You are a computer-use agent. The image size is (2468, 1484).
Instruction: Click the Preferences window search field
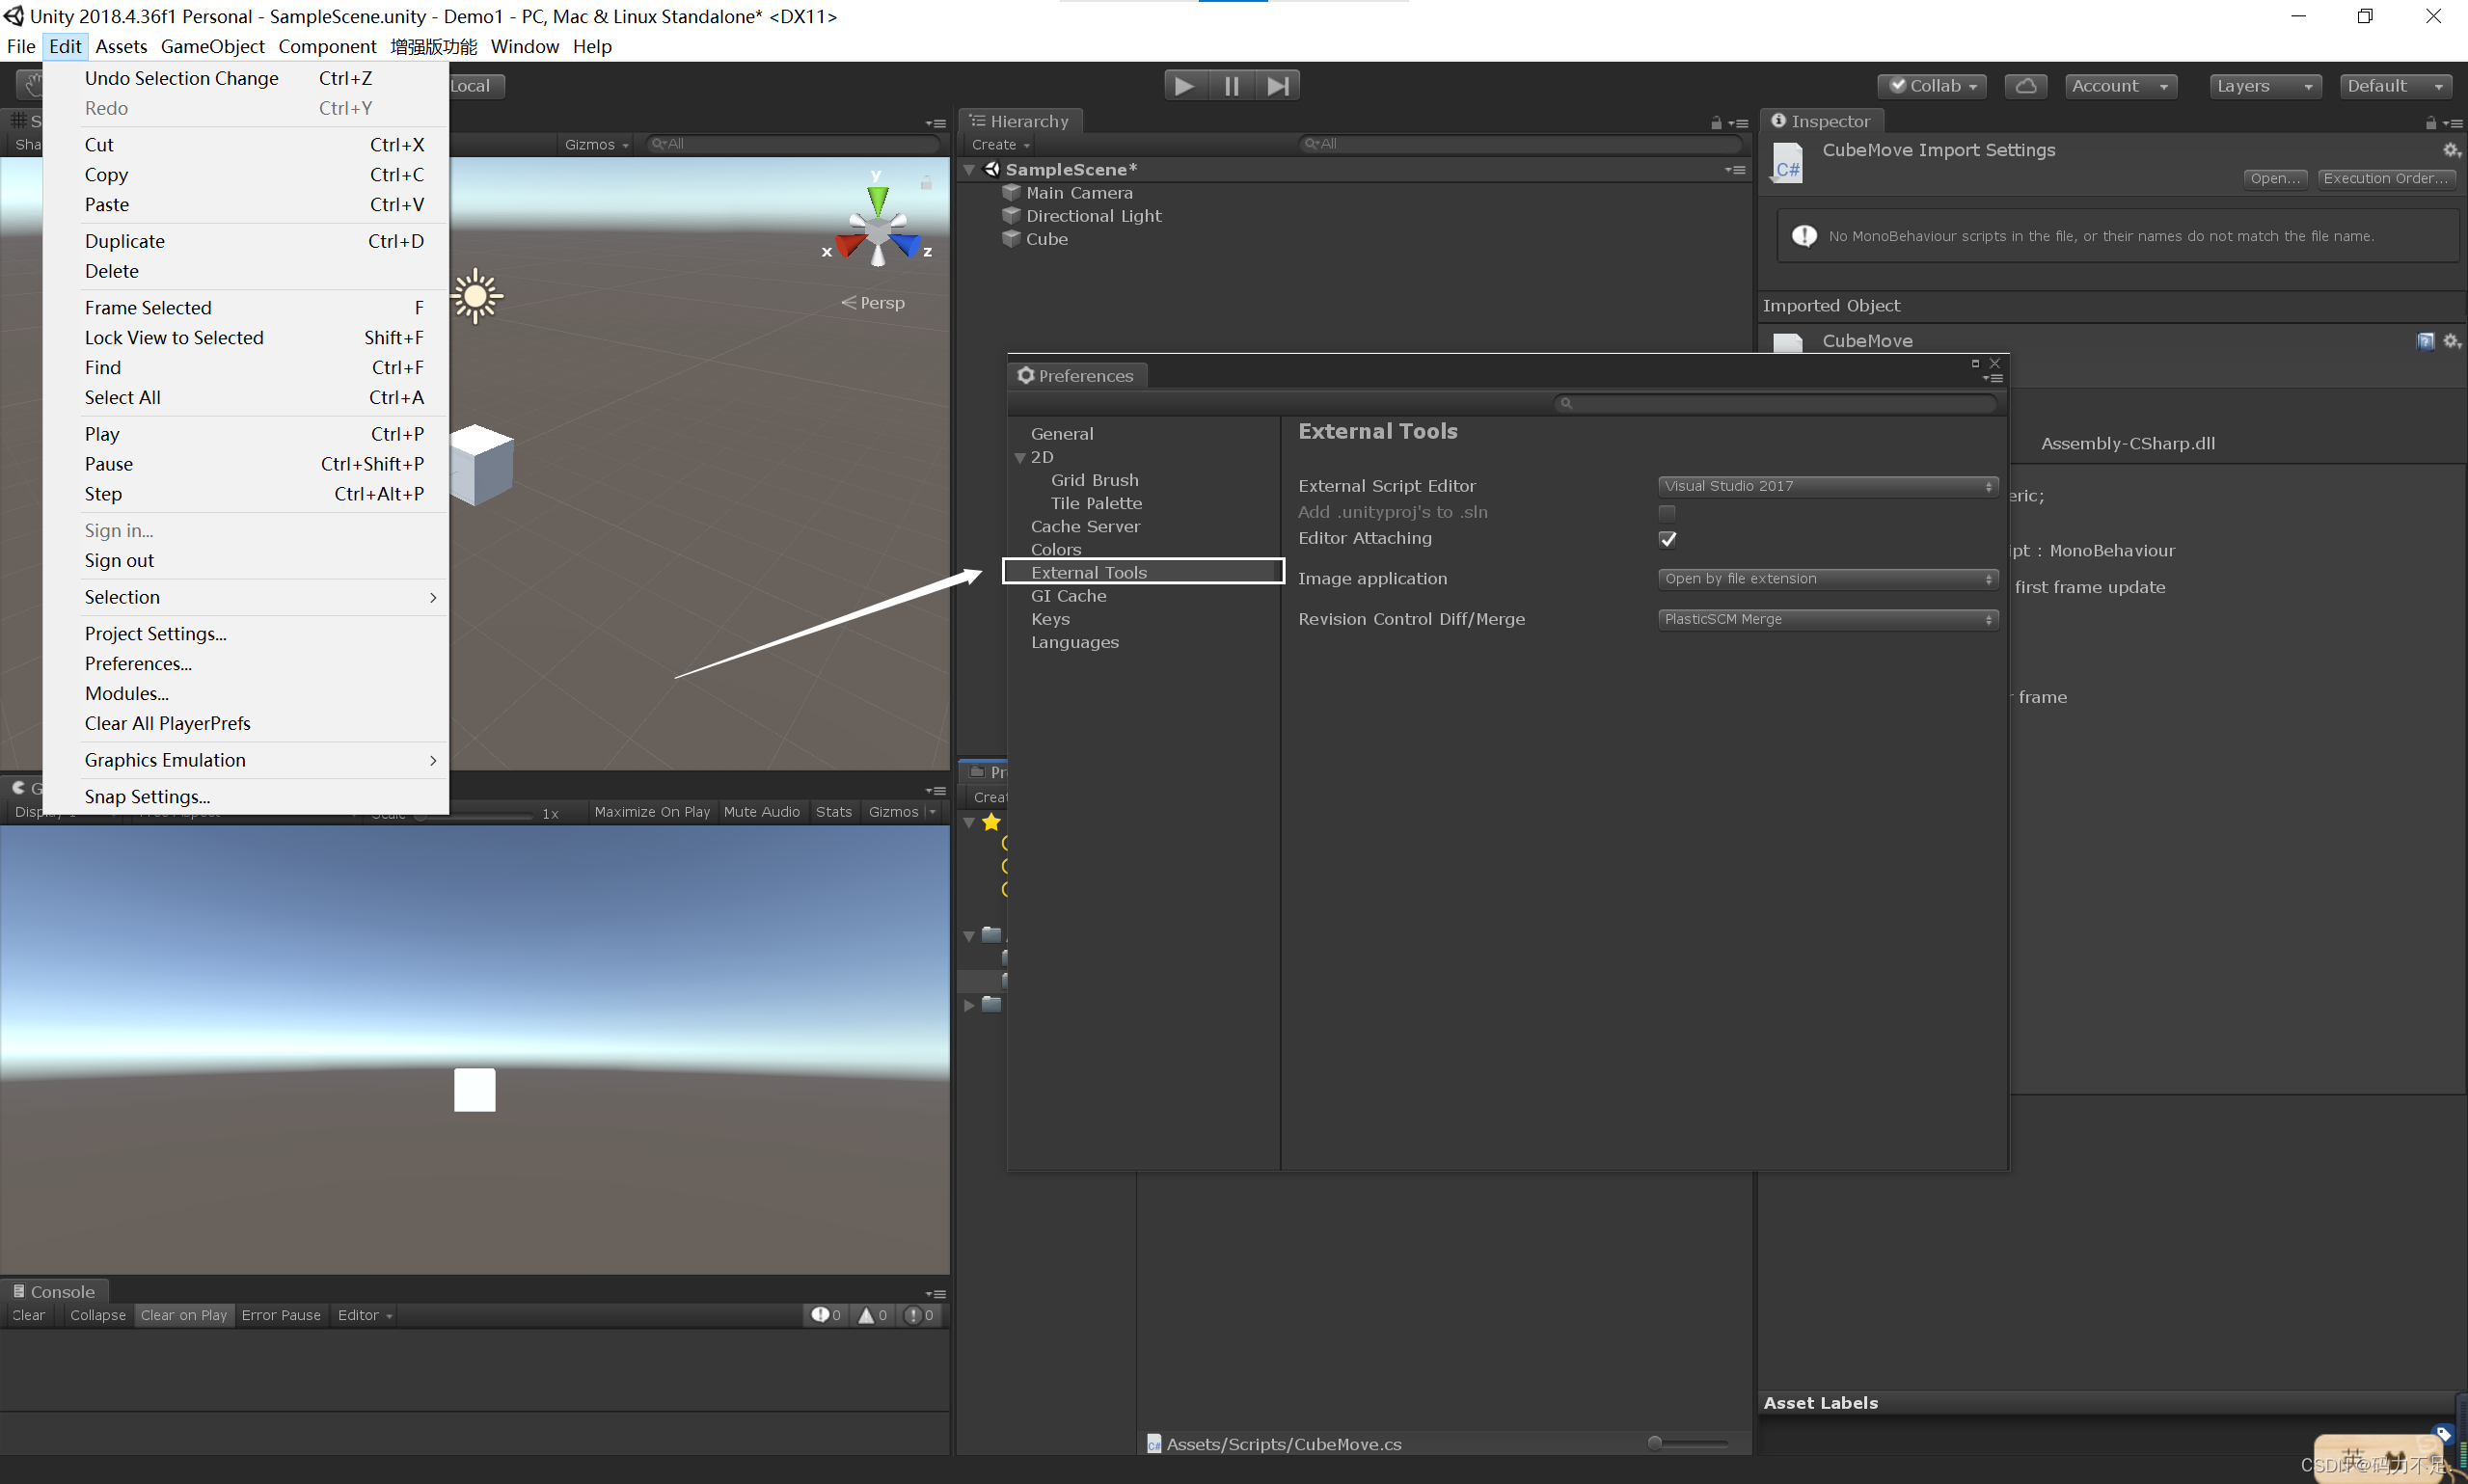1775,403
